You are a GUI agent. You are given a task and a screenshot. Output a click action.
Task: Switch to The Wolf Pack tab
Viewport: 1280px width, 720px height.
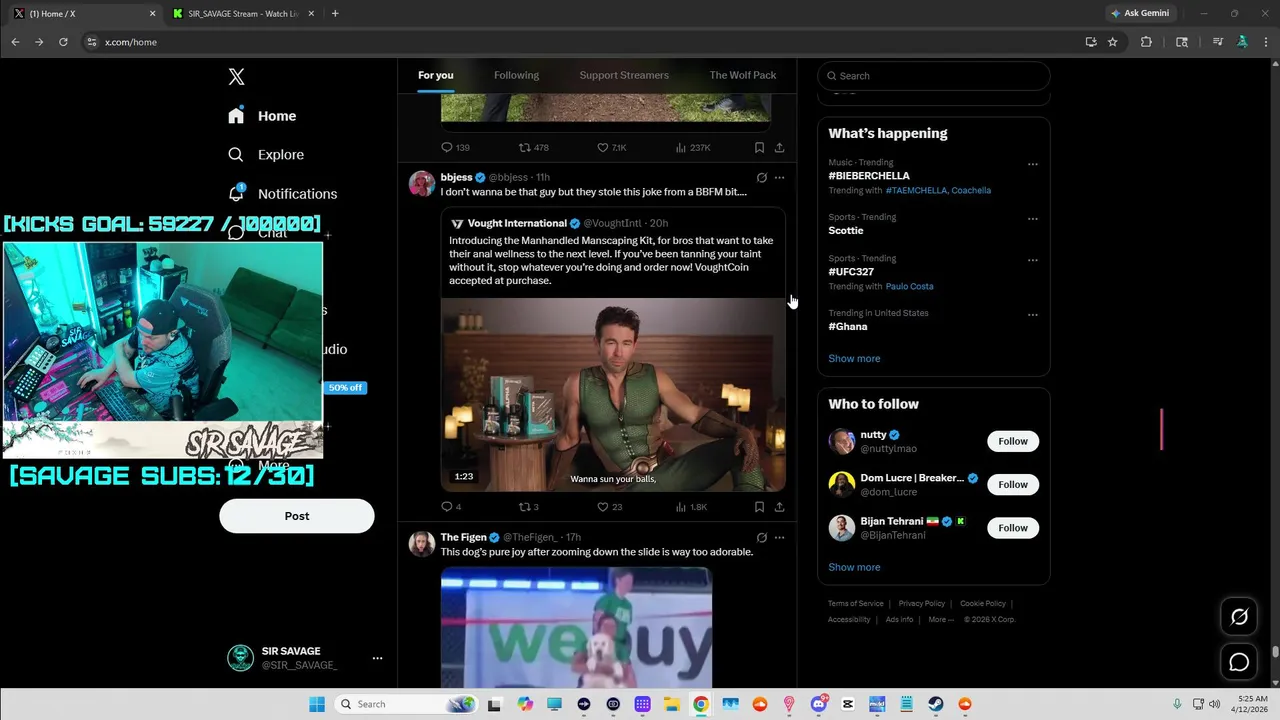click(742, 76)
